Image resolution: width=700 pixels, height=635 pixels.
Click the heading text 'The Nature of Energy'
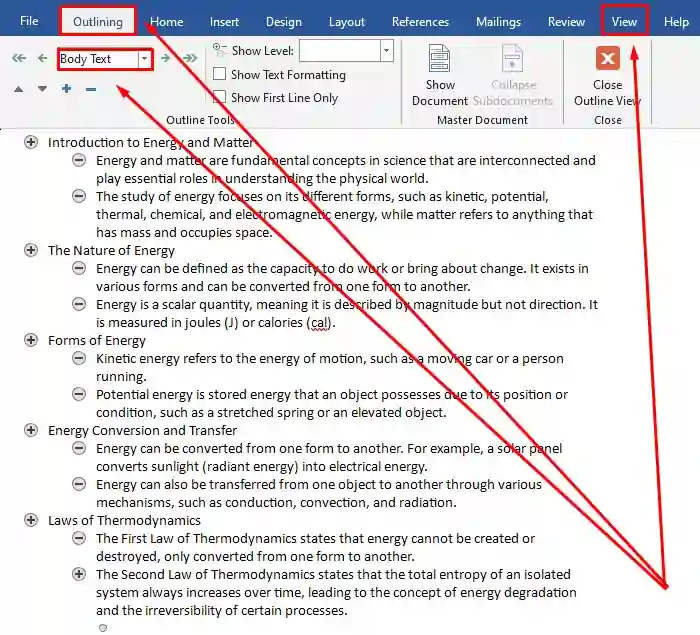tap(111, 251)
